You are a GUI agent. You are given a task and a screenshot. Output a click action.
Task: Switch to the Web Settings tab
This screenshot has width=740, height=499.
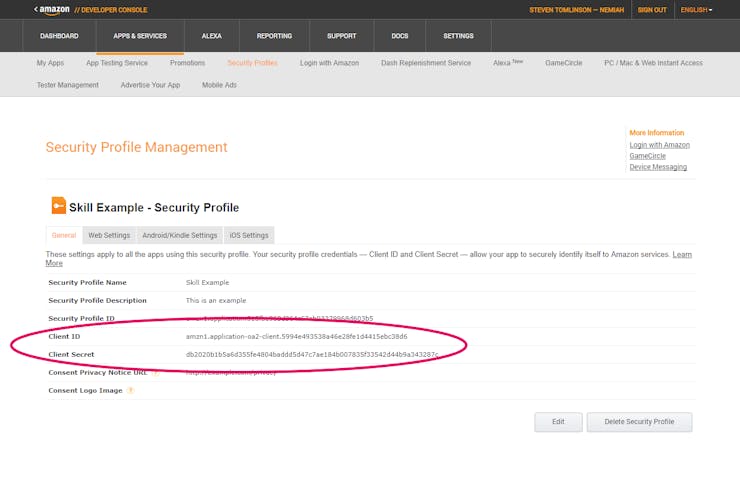(x=109, y=235)
